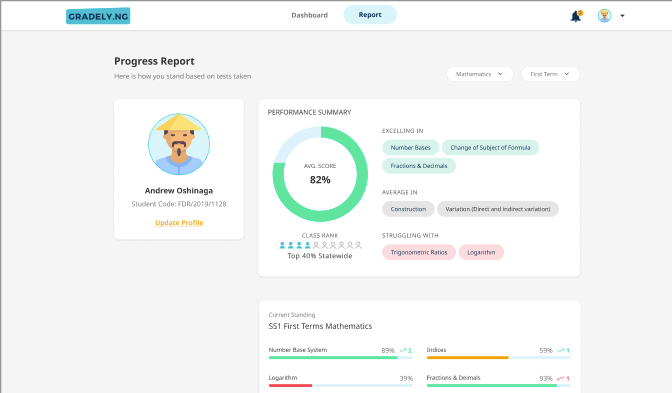Click the GRADELY.NG logo
672x393 pixels.
[x=98, y=16]
